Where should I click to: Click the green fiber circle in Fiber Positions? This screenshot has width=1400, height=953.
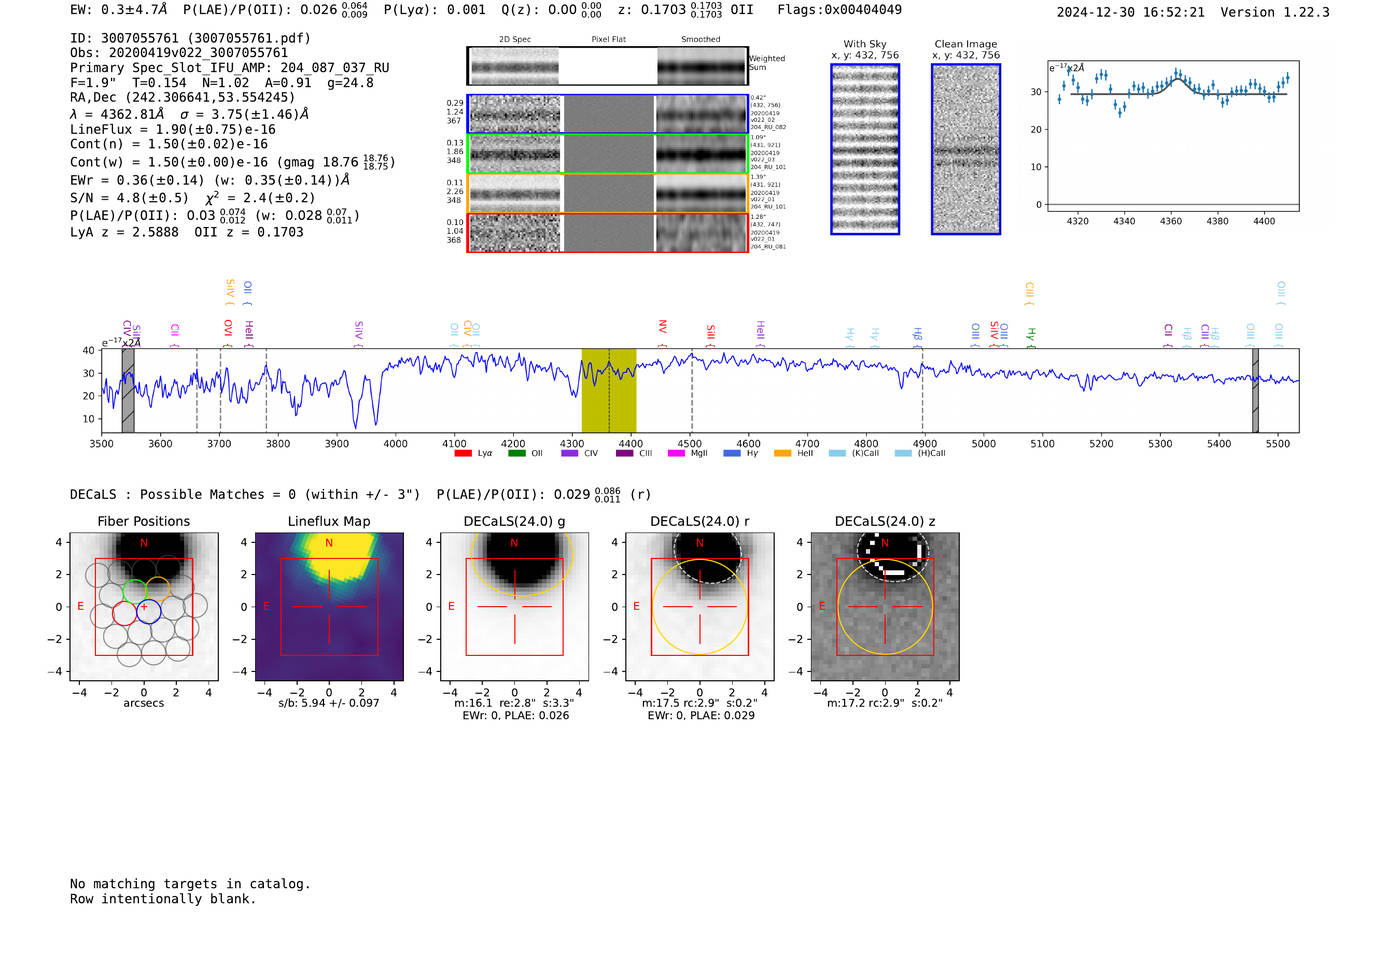134,590
